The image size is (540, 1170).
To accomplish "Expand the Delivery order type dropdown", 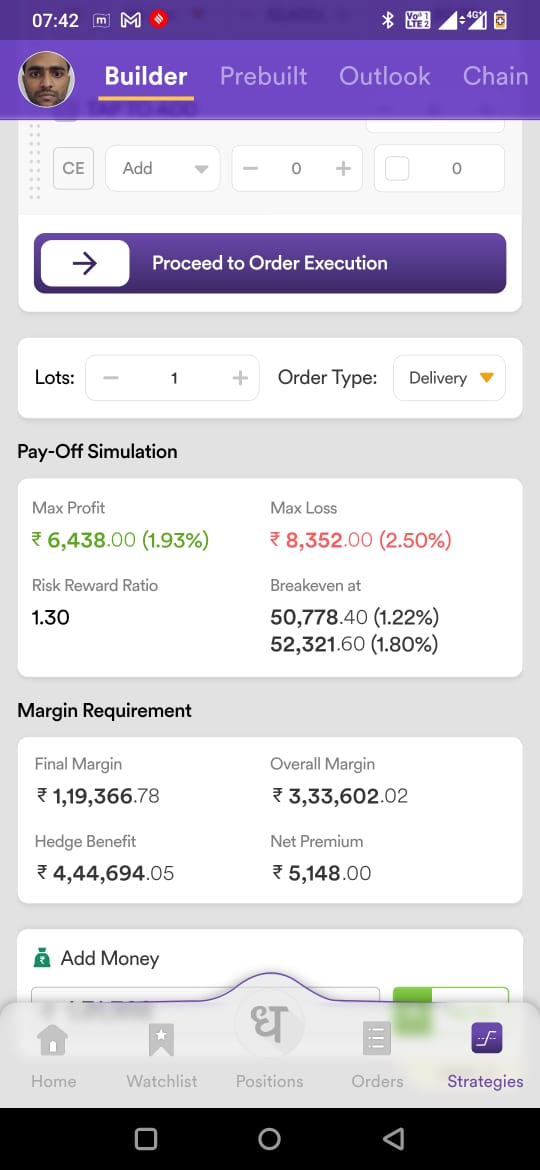I will click(x=449, y=378).
